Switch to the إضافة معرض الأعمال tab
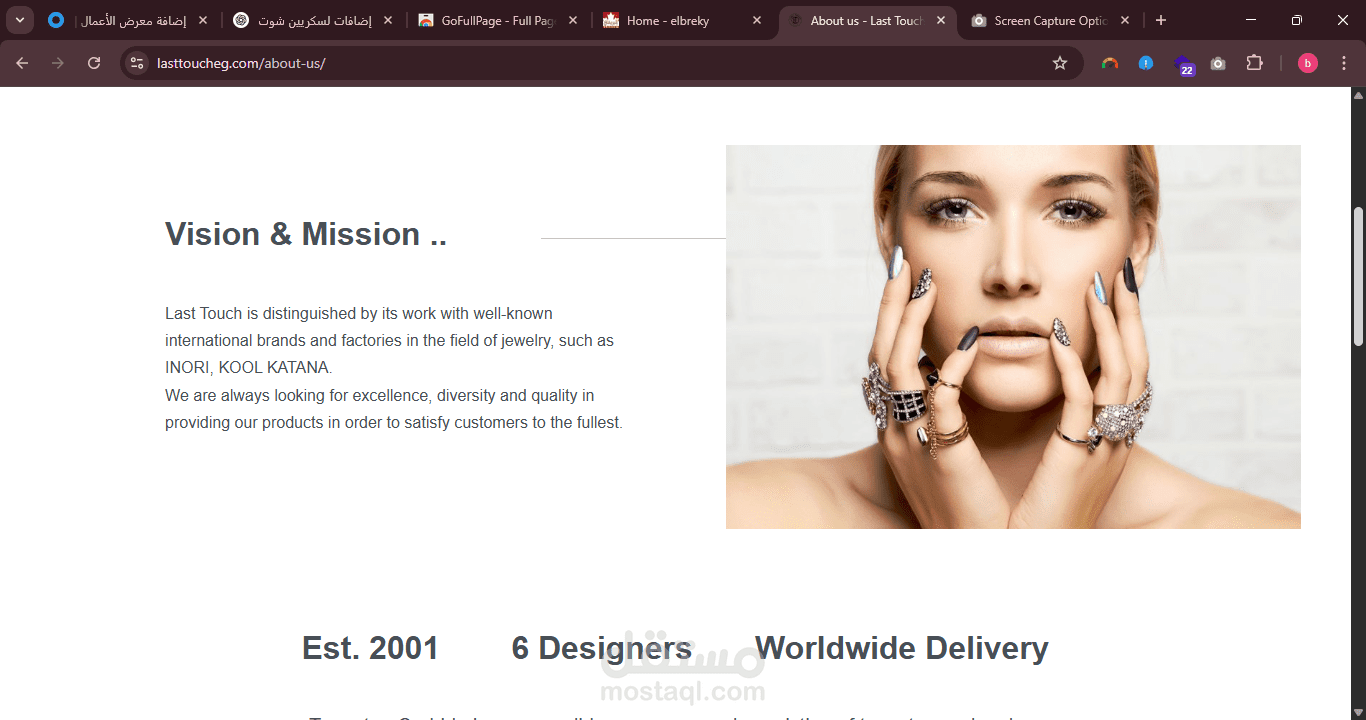1366x720 pixels. click(x=128, y=20)
